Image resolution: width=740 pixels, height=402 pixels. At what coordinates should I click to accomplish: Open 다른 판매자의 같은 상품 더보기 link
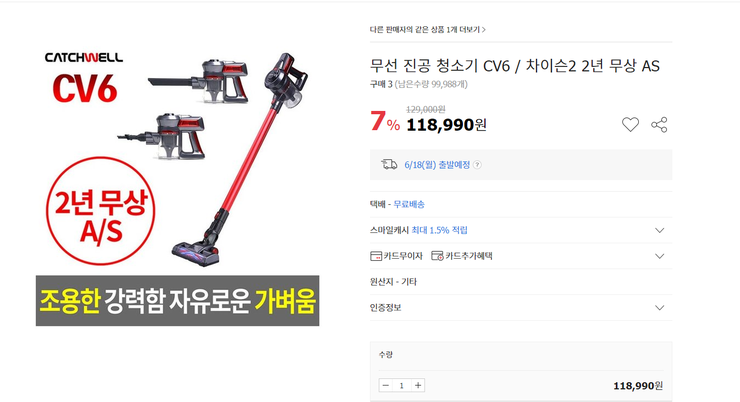428,29
